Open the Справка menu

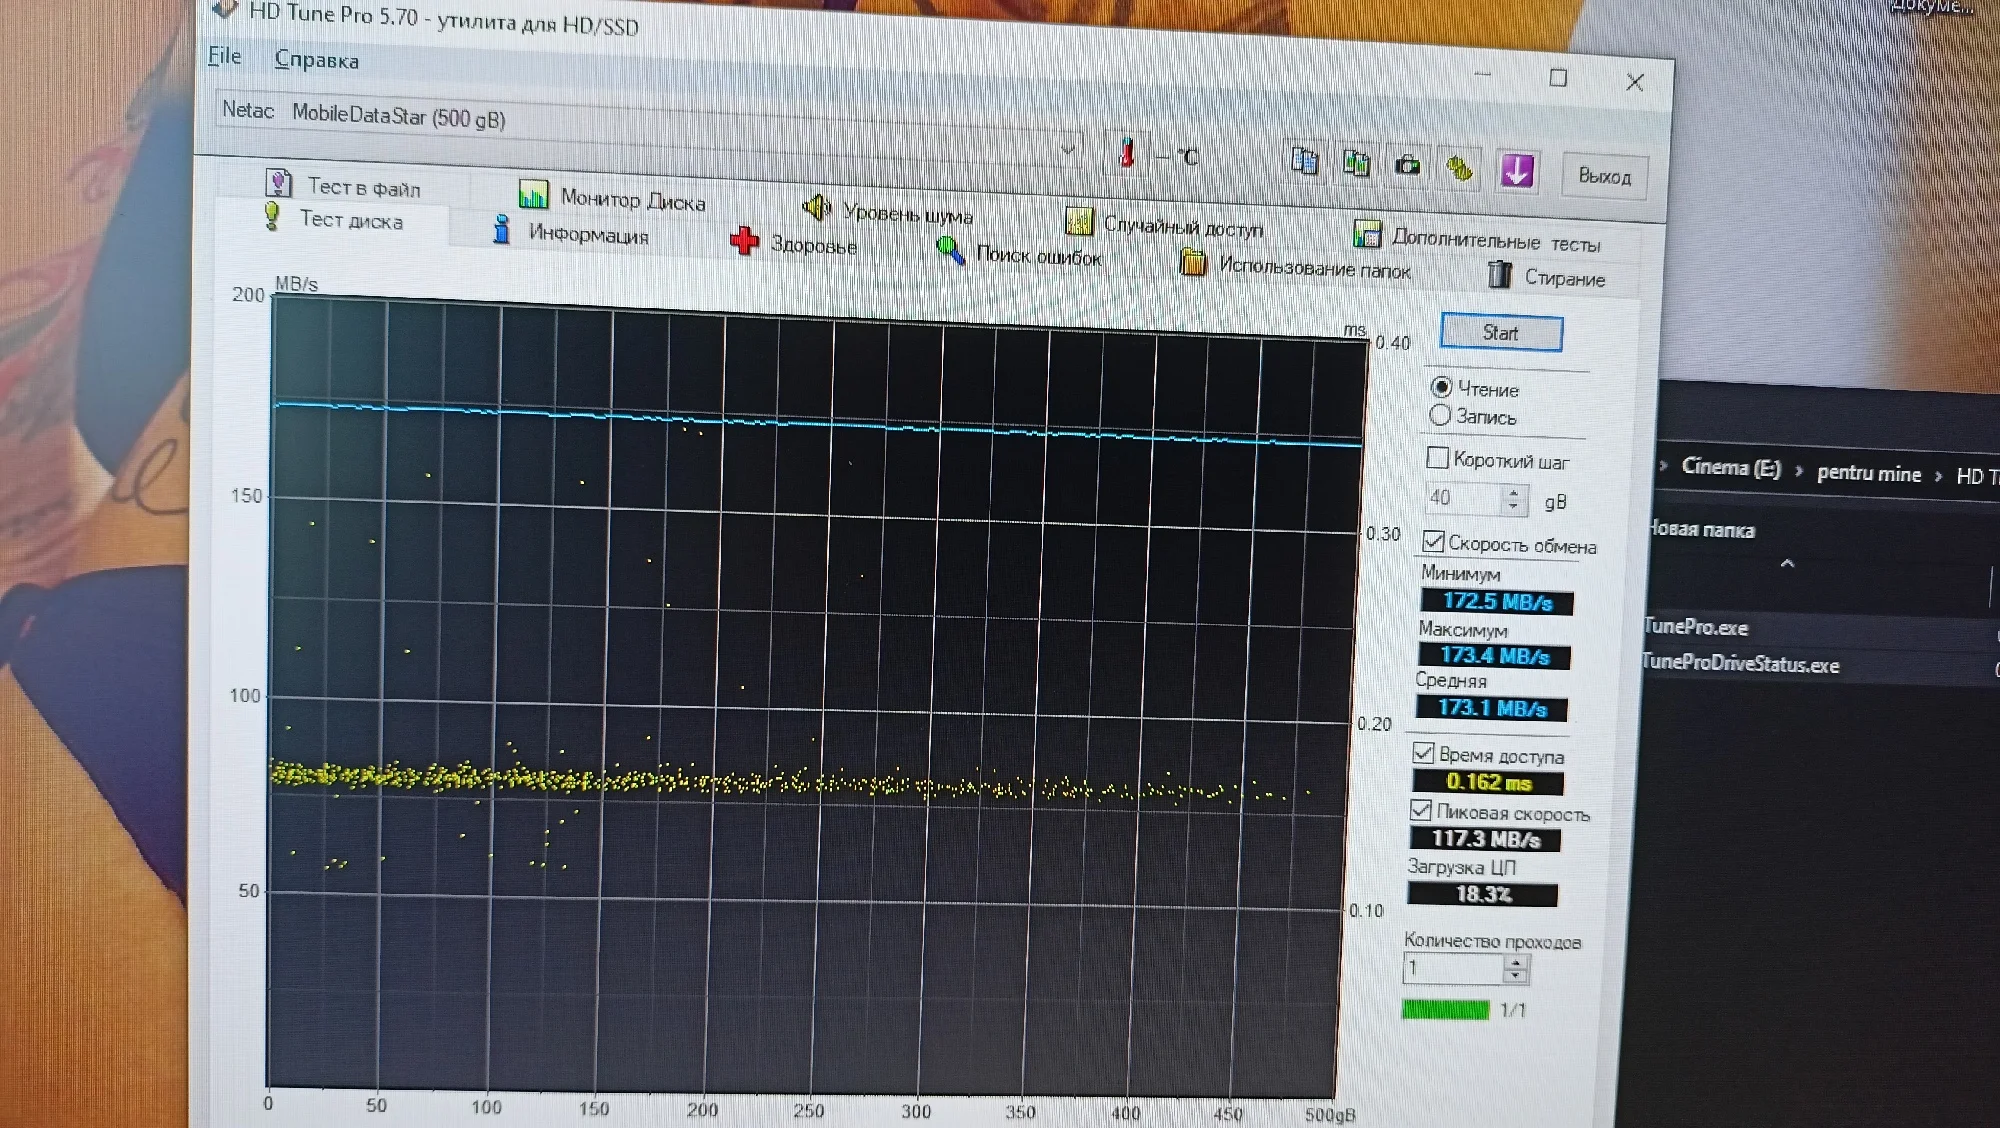click(316, 60)
